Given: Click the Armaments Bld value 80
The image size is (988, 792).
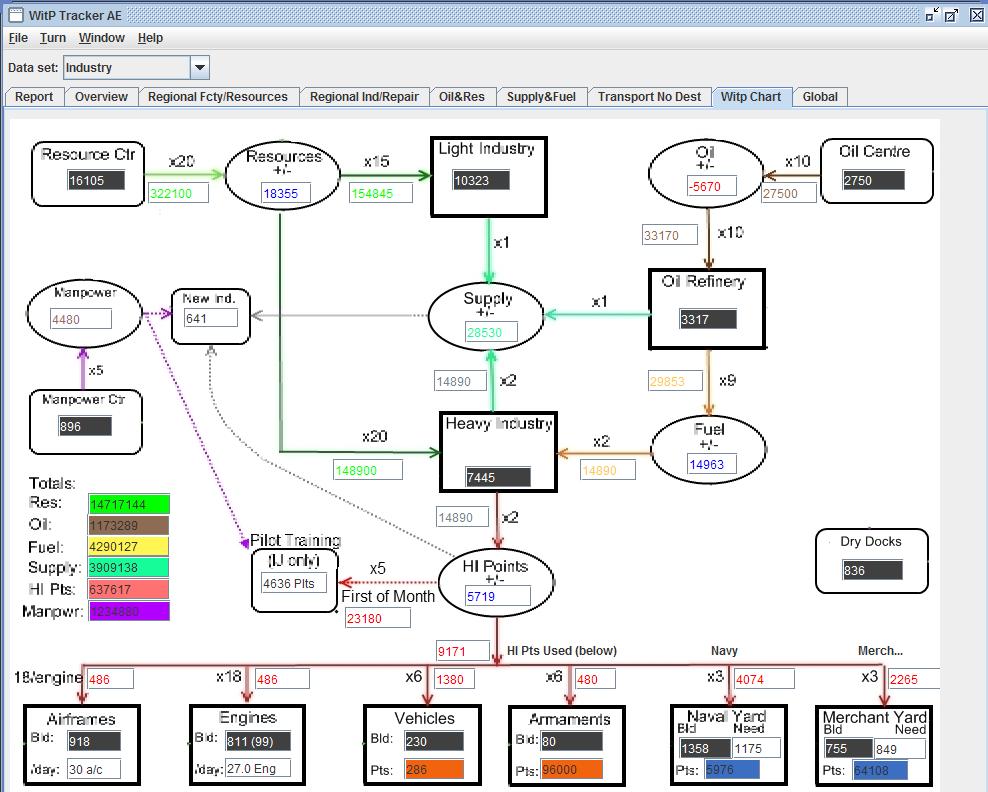Looking at the screenshot, I should point(572,741).
